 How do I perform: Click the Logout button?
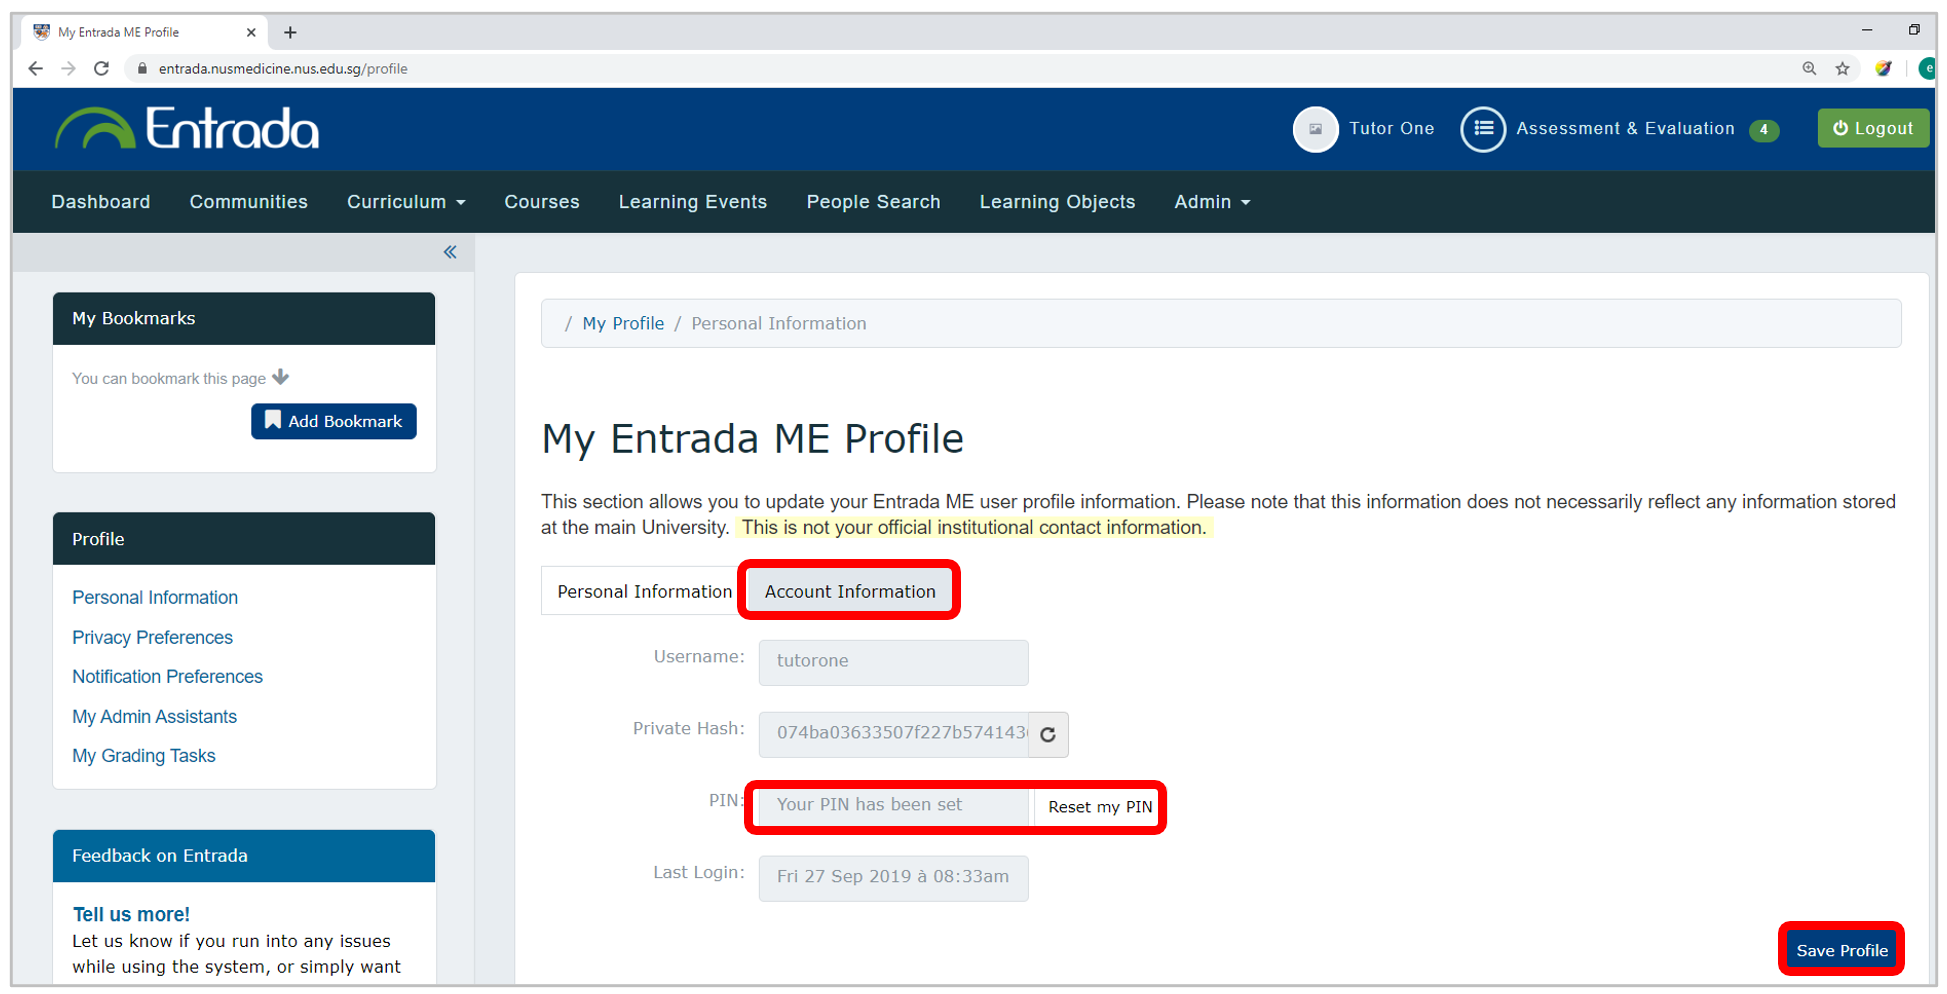pos(1873,129)
